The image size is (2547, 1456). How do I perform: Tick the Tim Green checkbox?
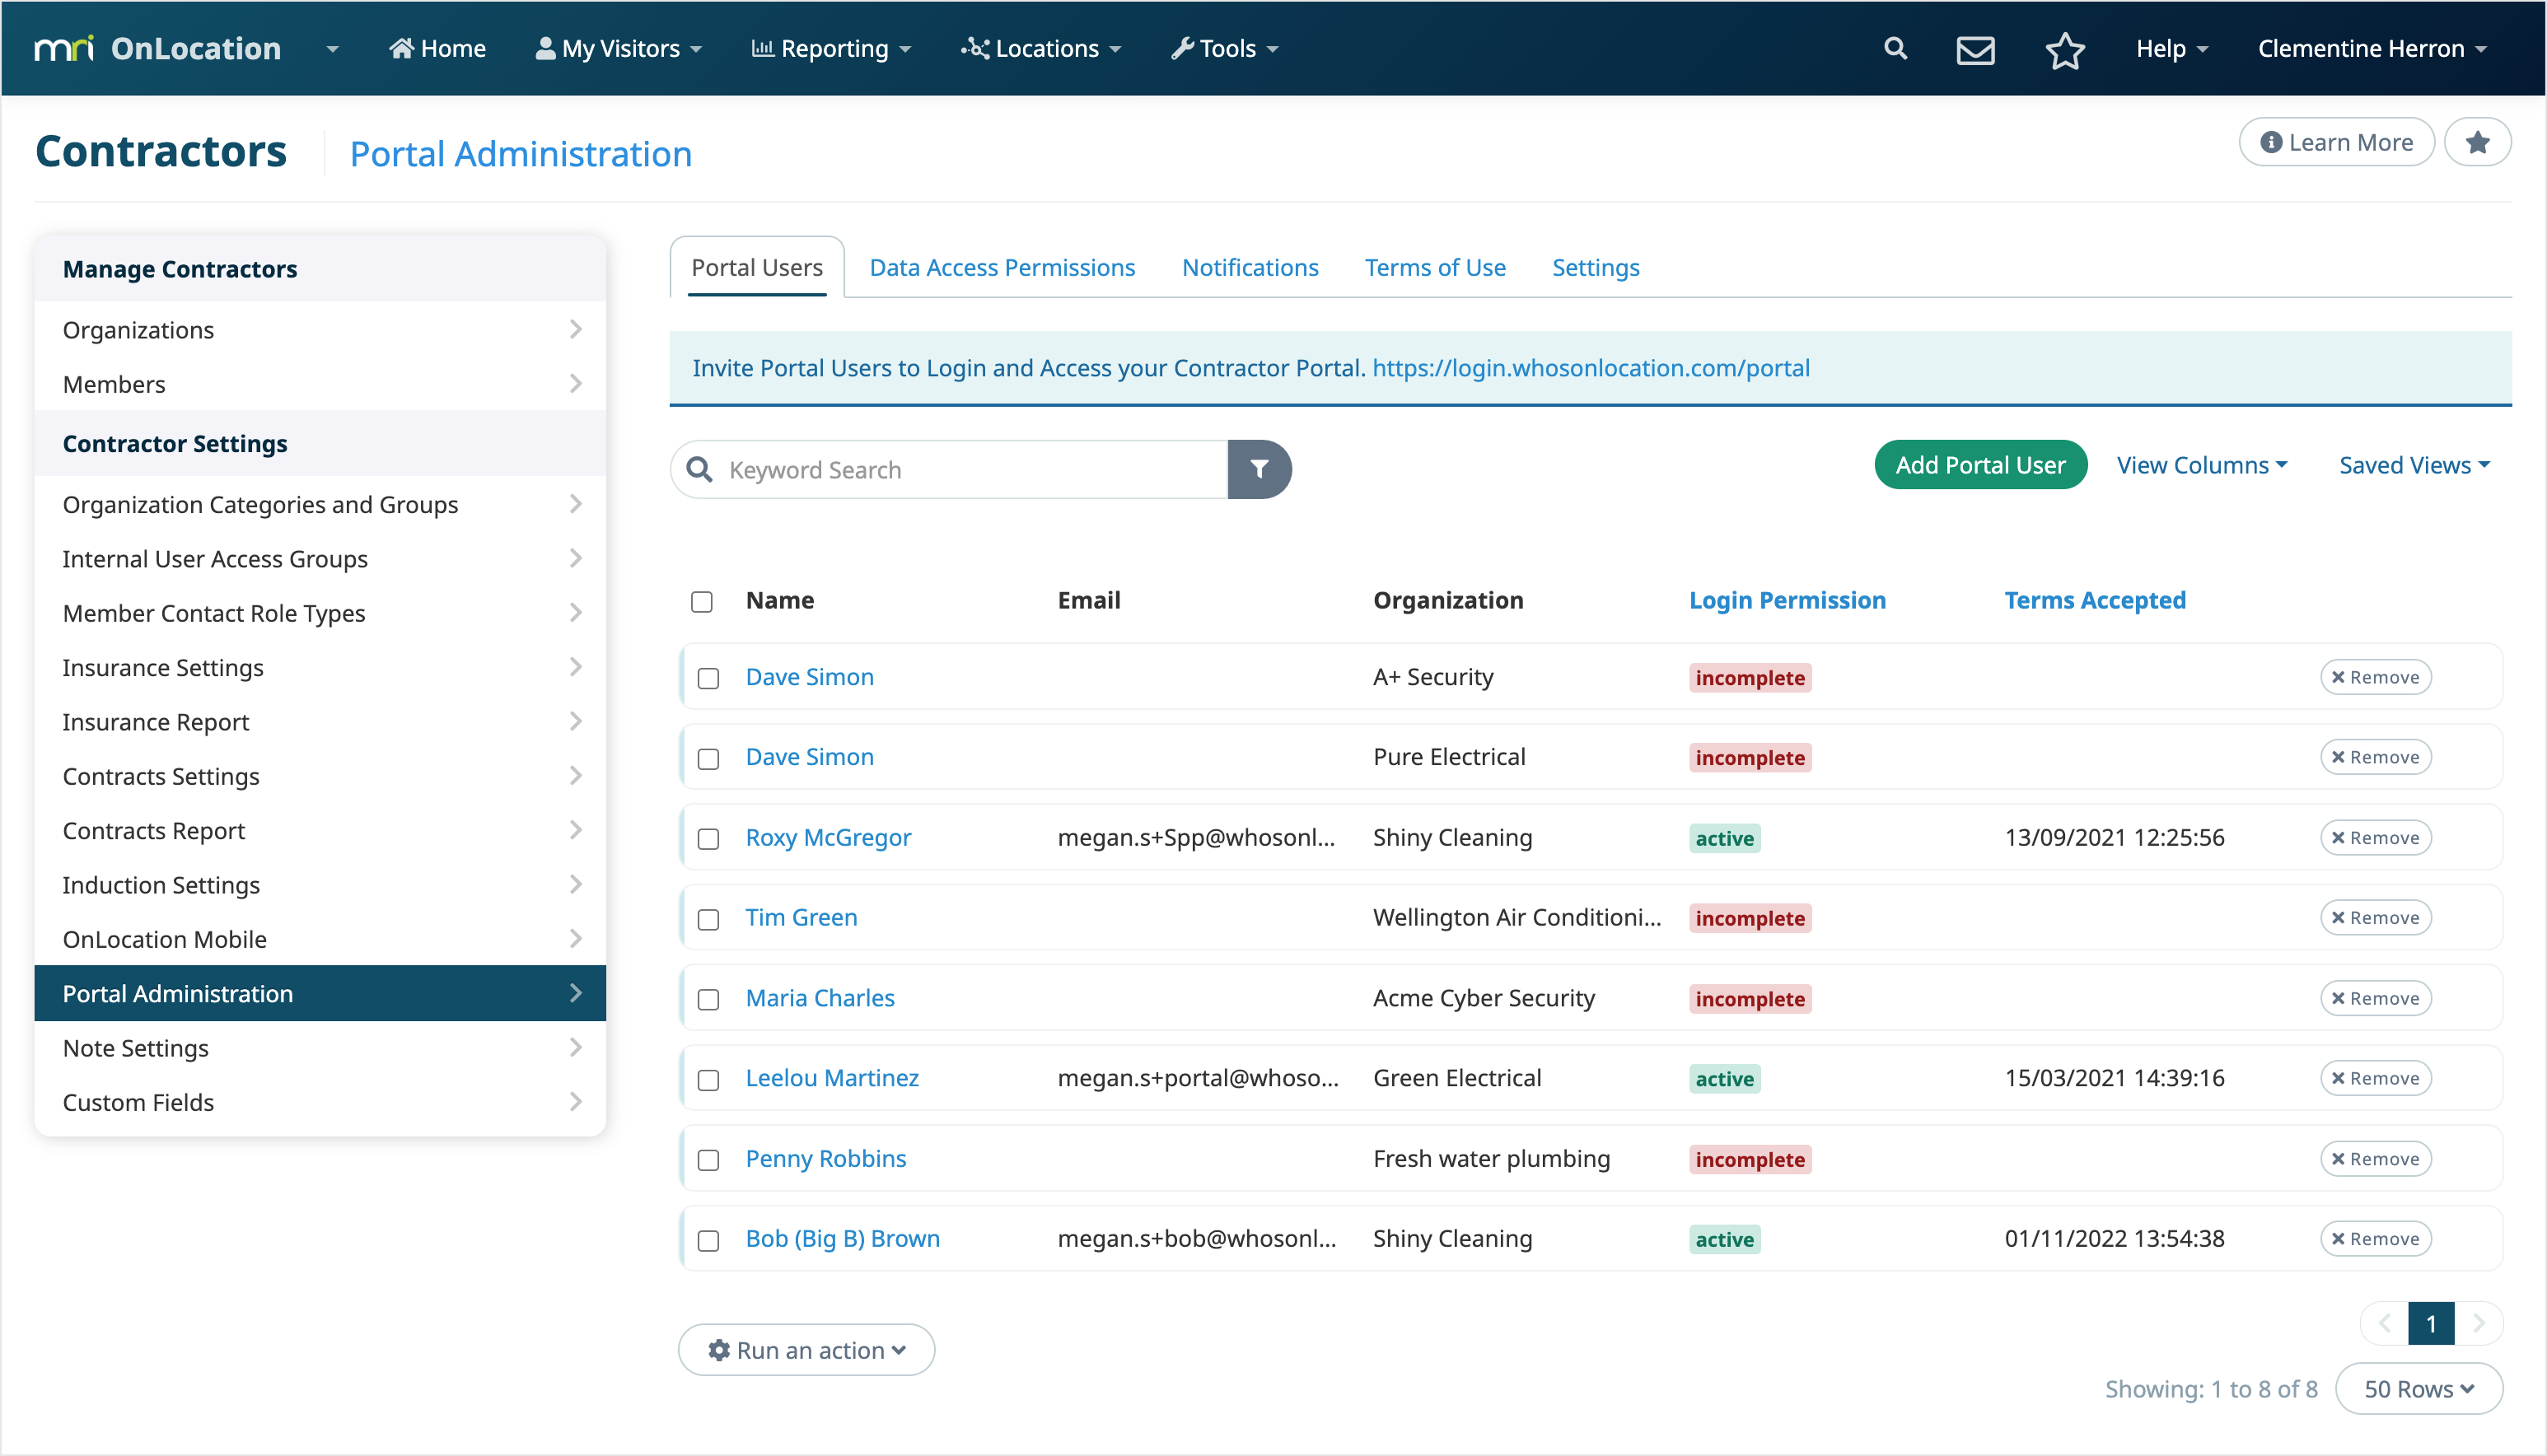709,919
